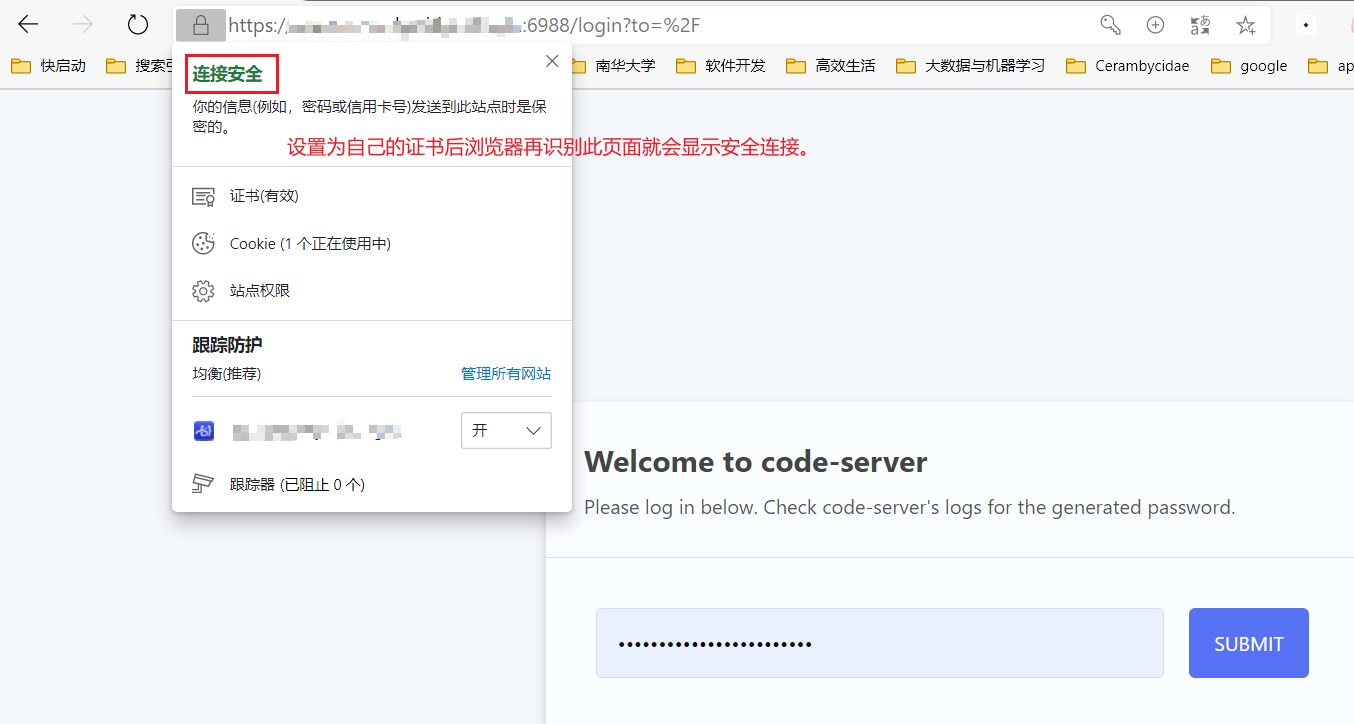Open the 南华大学 bookmarks folder
This screenshot has height=724, width=1354.
tap(612, 66)
